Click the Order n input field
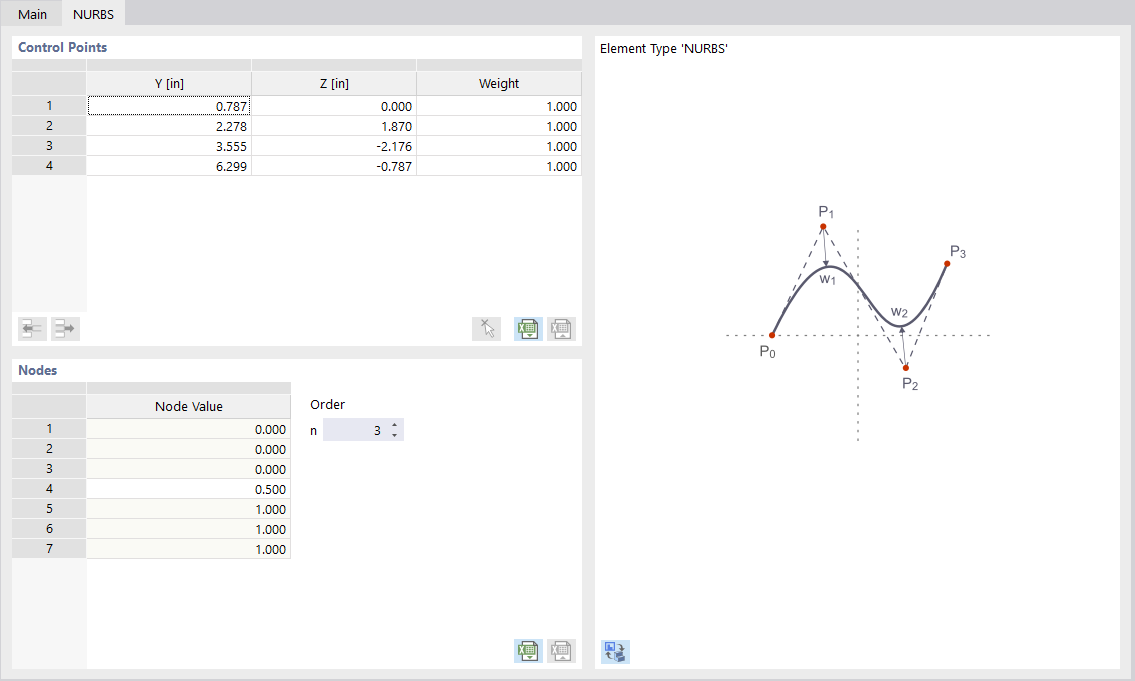1135x681 pixels. (360, 429)
